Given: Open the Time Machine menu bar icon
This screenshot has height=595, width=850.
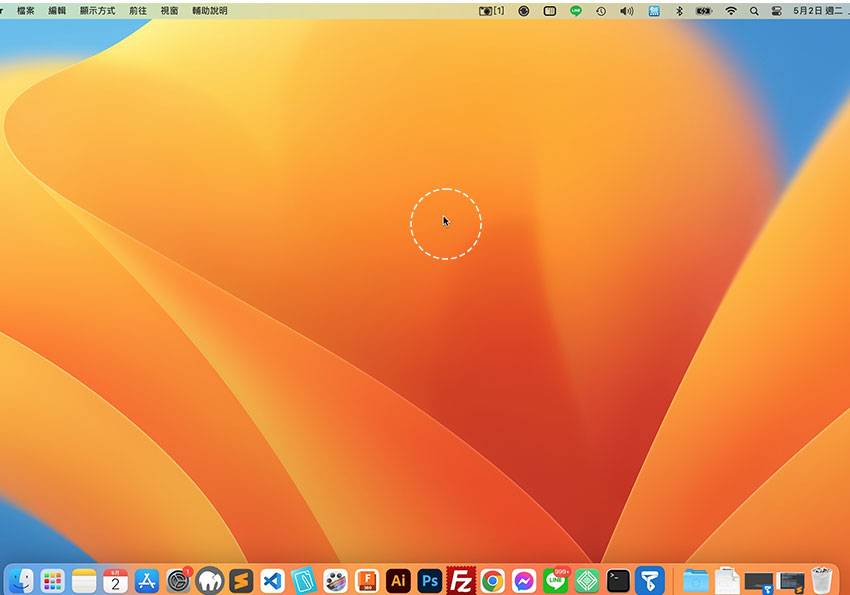Looking at the screenshot, I should pyautogui.click(x=601, y=10).
